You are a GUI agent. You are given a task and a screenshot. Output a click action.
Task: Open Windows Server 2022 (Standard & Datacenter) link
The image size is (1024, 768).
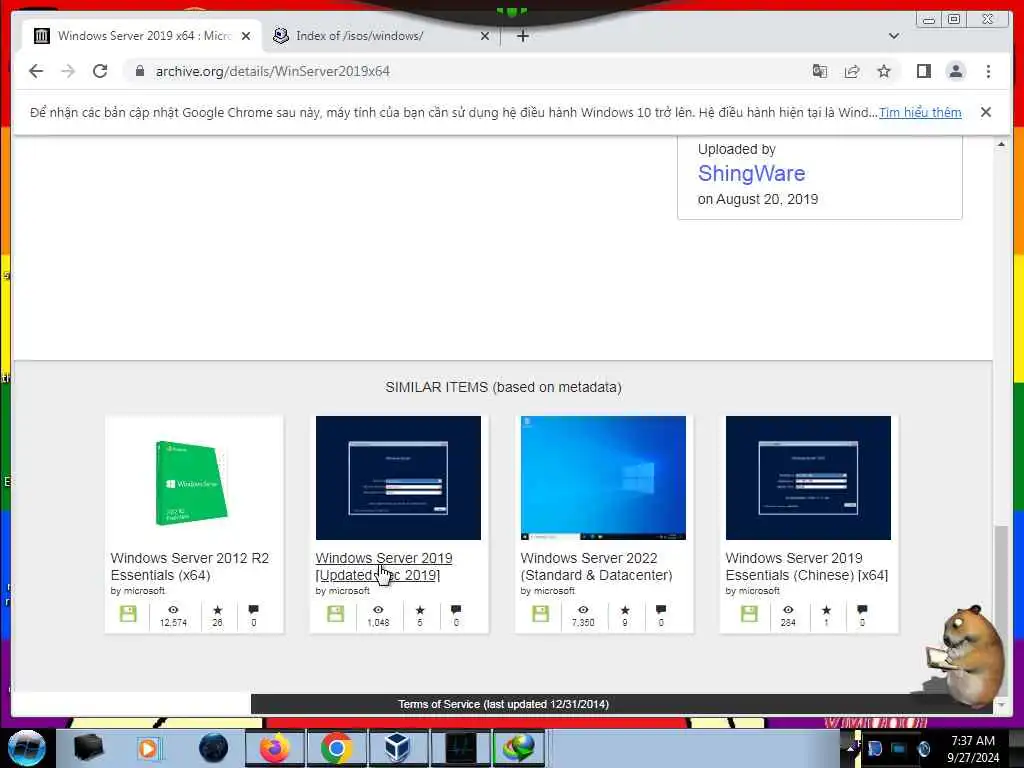596,566
